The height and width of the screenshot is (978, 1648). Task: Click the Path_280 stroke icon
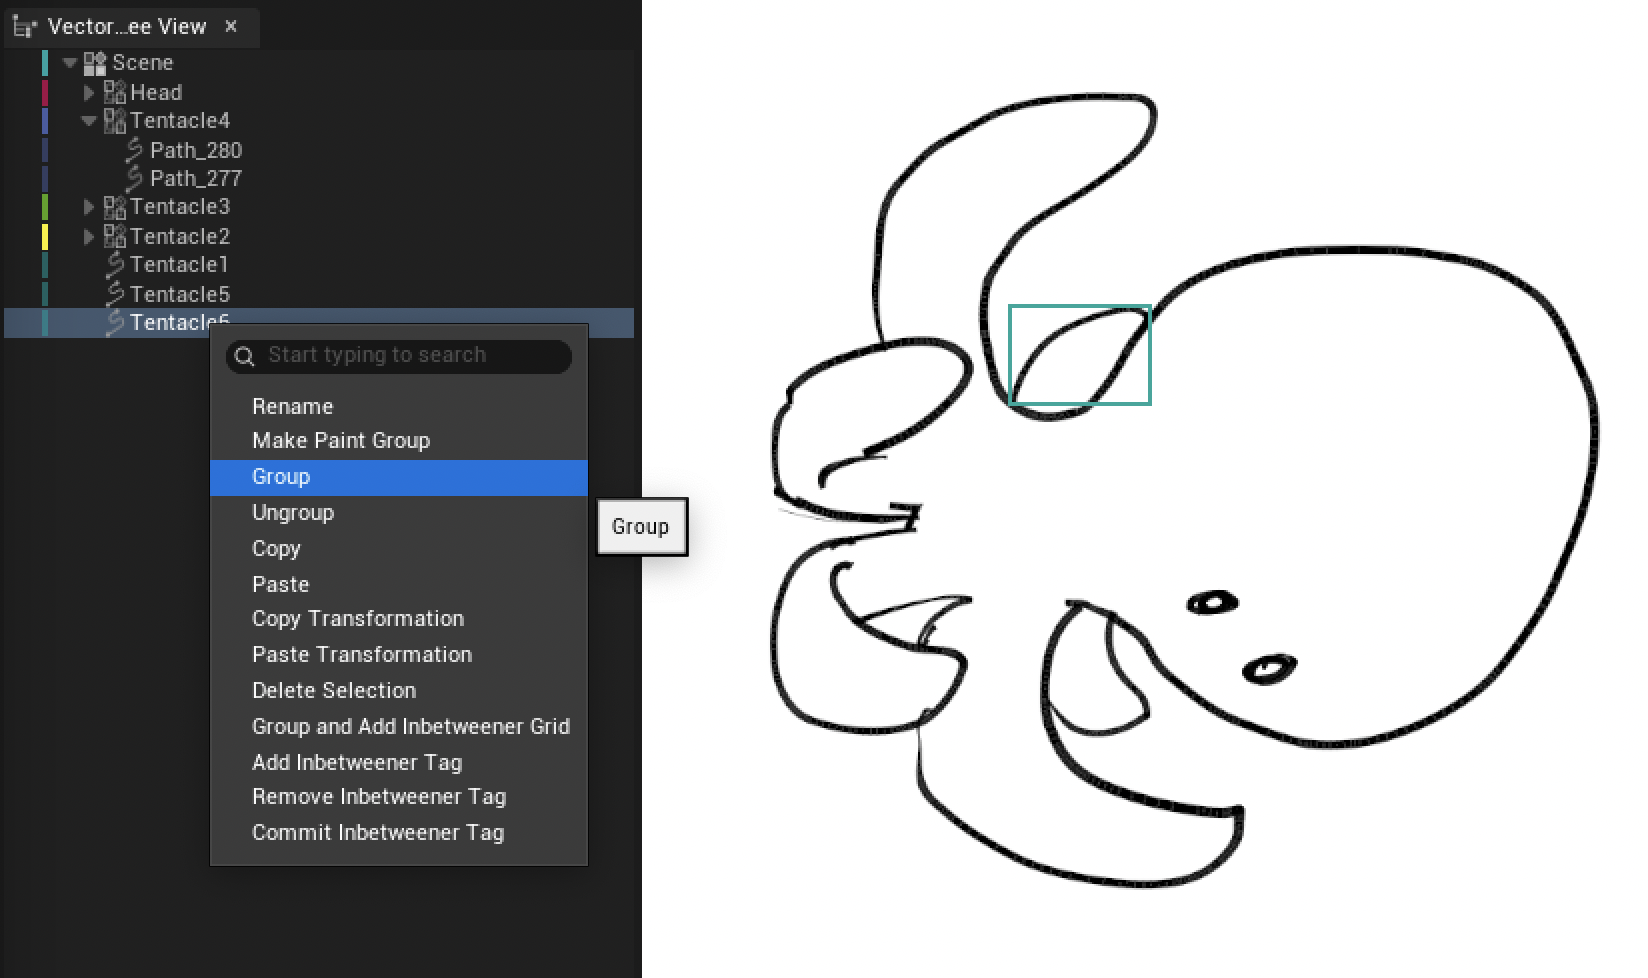(132, 150)
